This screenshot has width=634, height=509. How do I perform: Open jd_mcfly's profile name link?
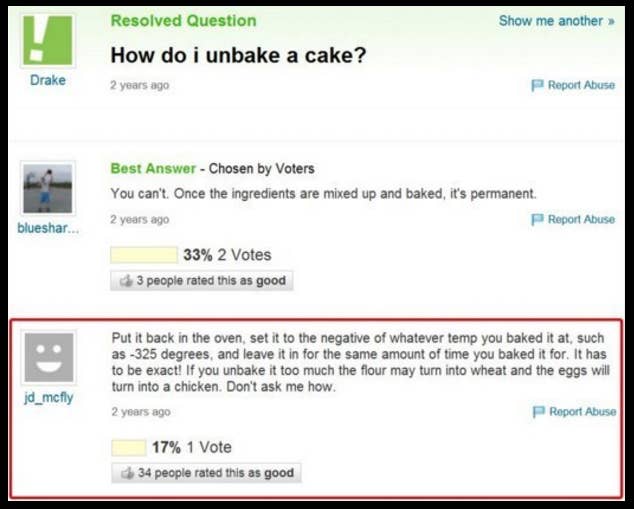click(x=47, y=398)
